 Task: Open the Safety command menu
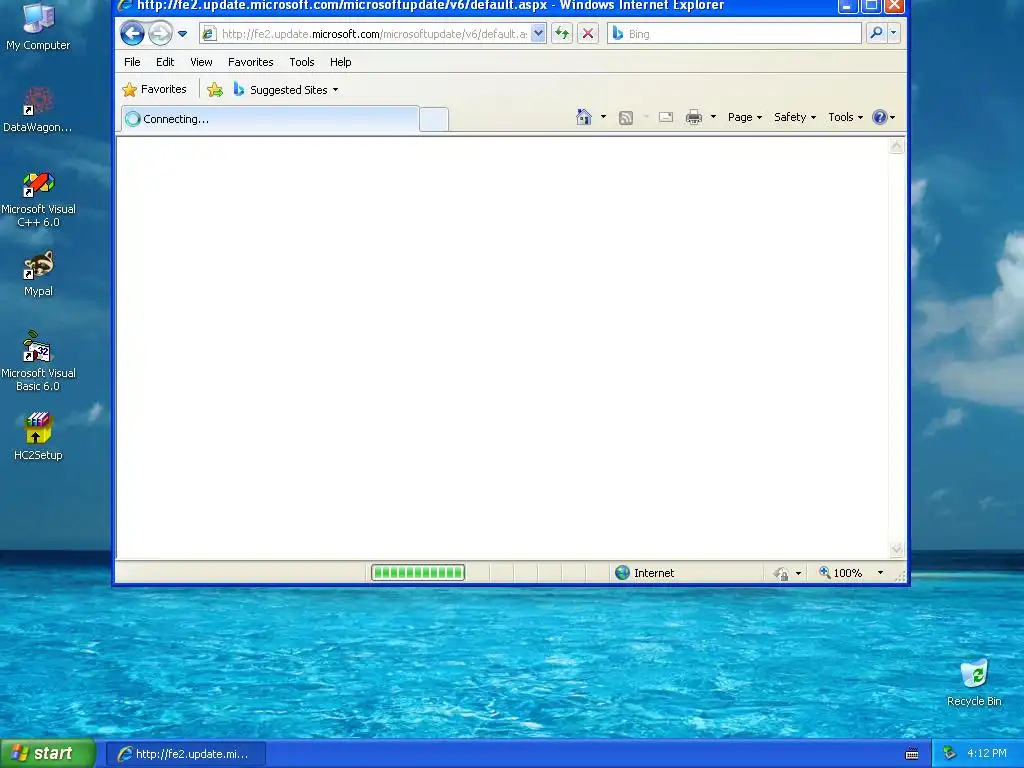pos(795,117)
